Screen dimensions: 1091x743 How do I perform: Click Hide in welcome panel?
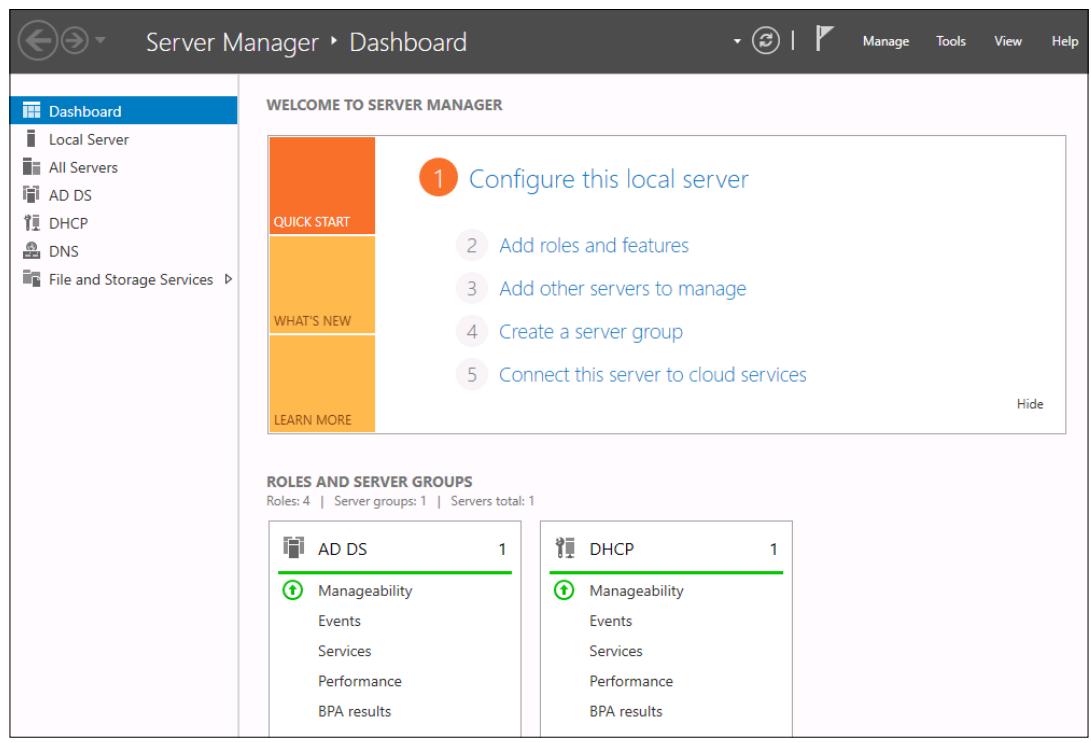pyautogui.click(x=1030, y=404)
